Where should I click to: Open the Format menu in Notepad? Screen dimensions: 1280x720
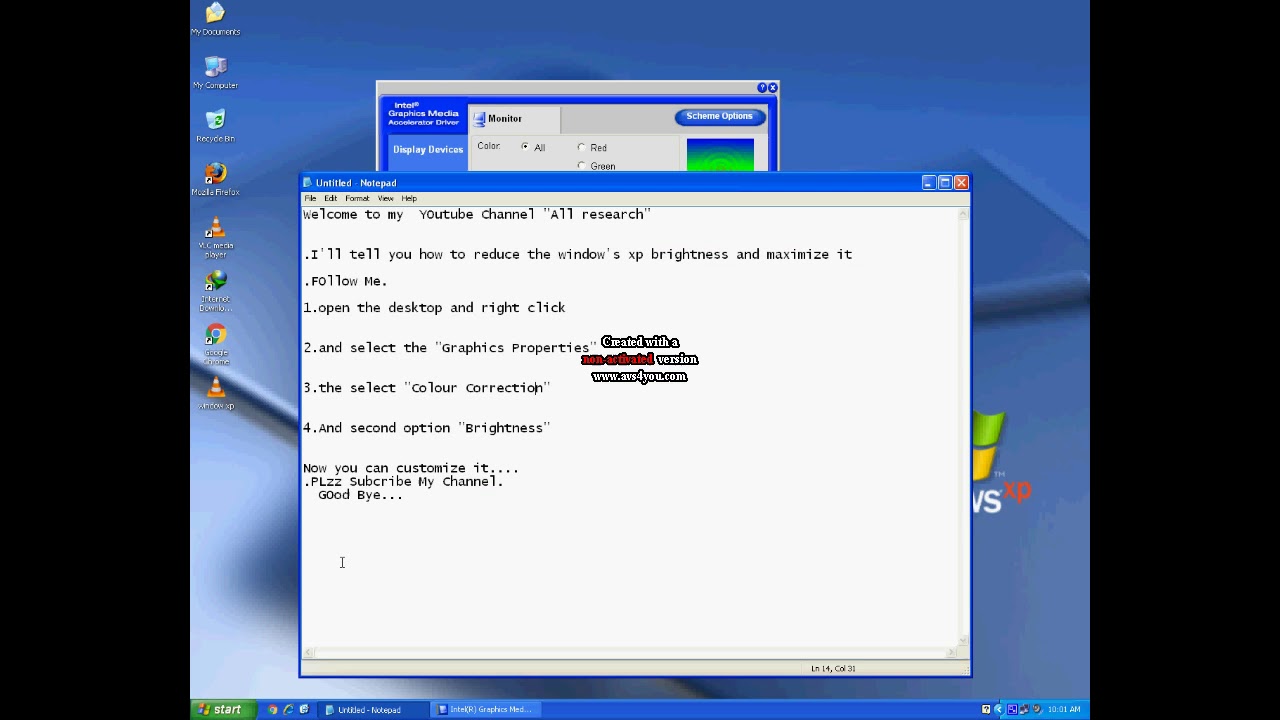point(357,198)
